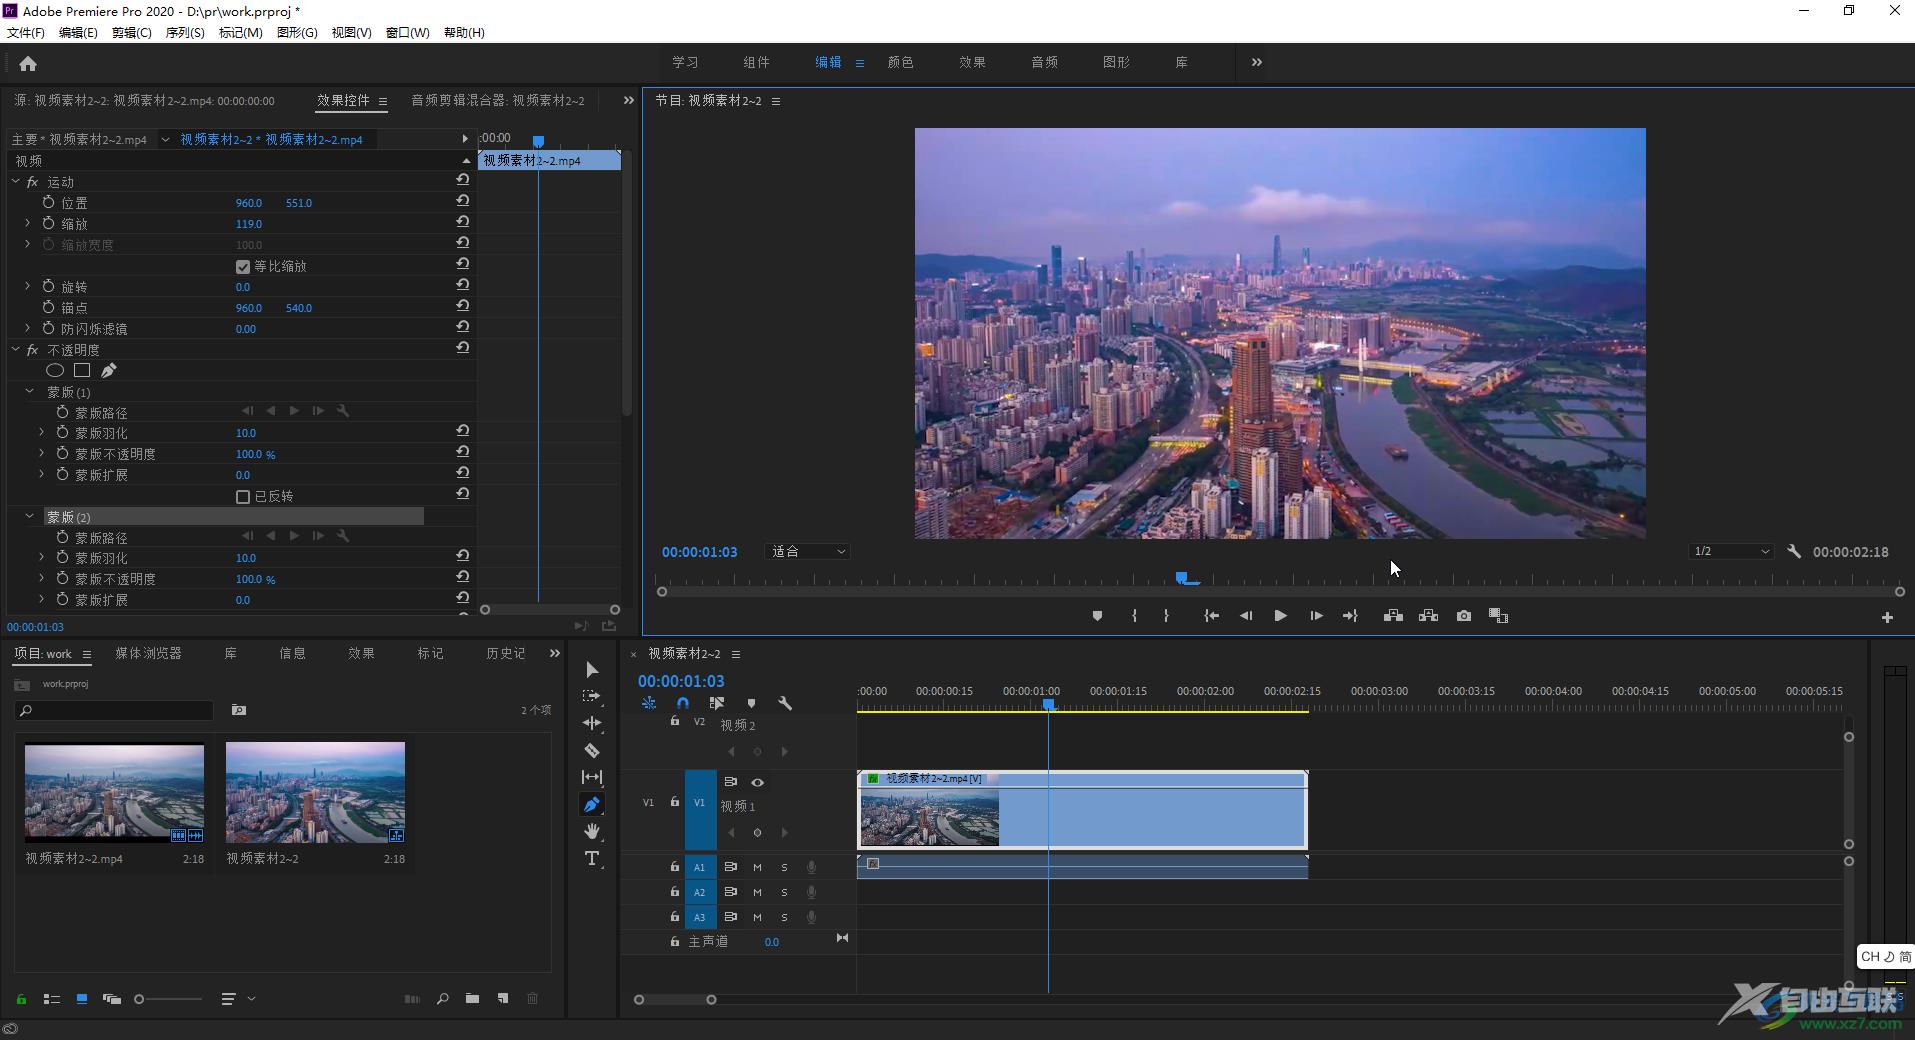Toggle lock on V2 track

click(x=675, y=721)
